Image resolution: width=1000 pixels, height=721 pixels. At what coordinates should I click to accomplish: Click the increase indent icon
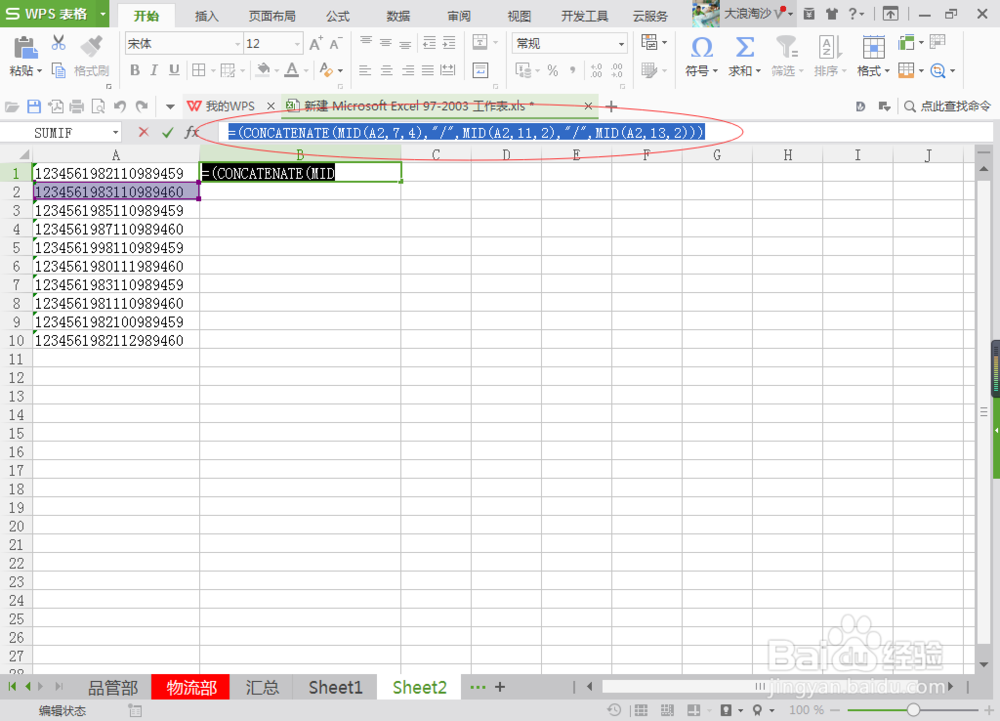449,43
